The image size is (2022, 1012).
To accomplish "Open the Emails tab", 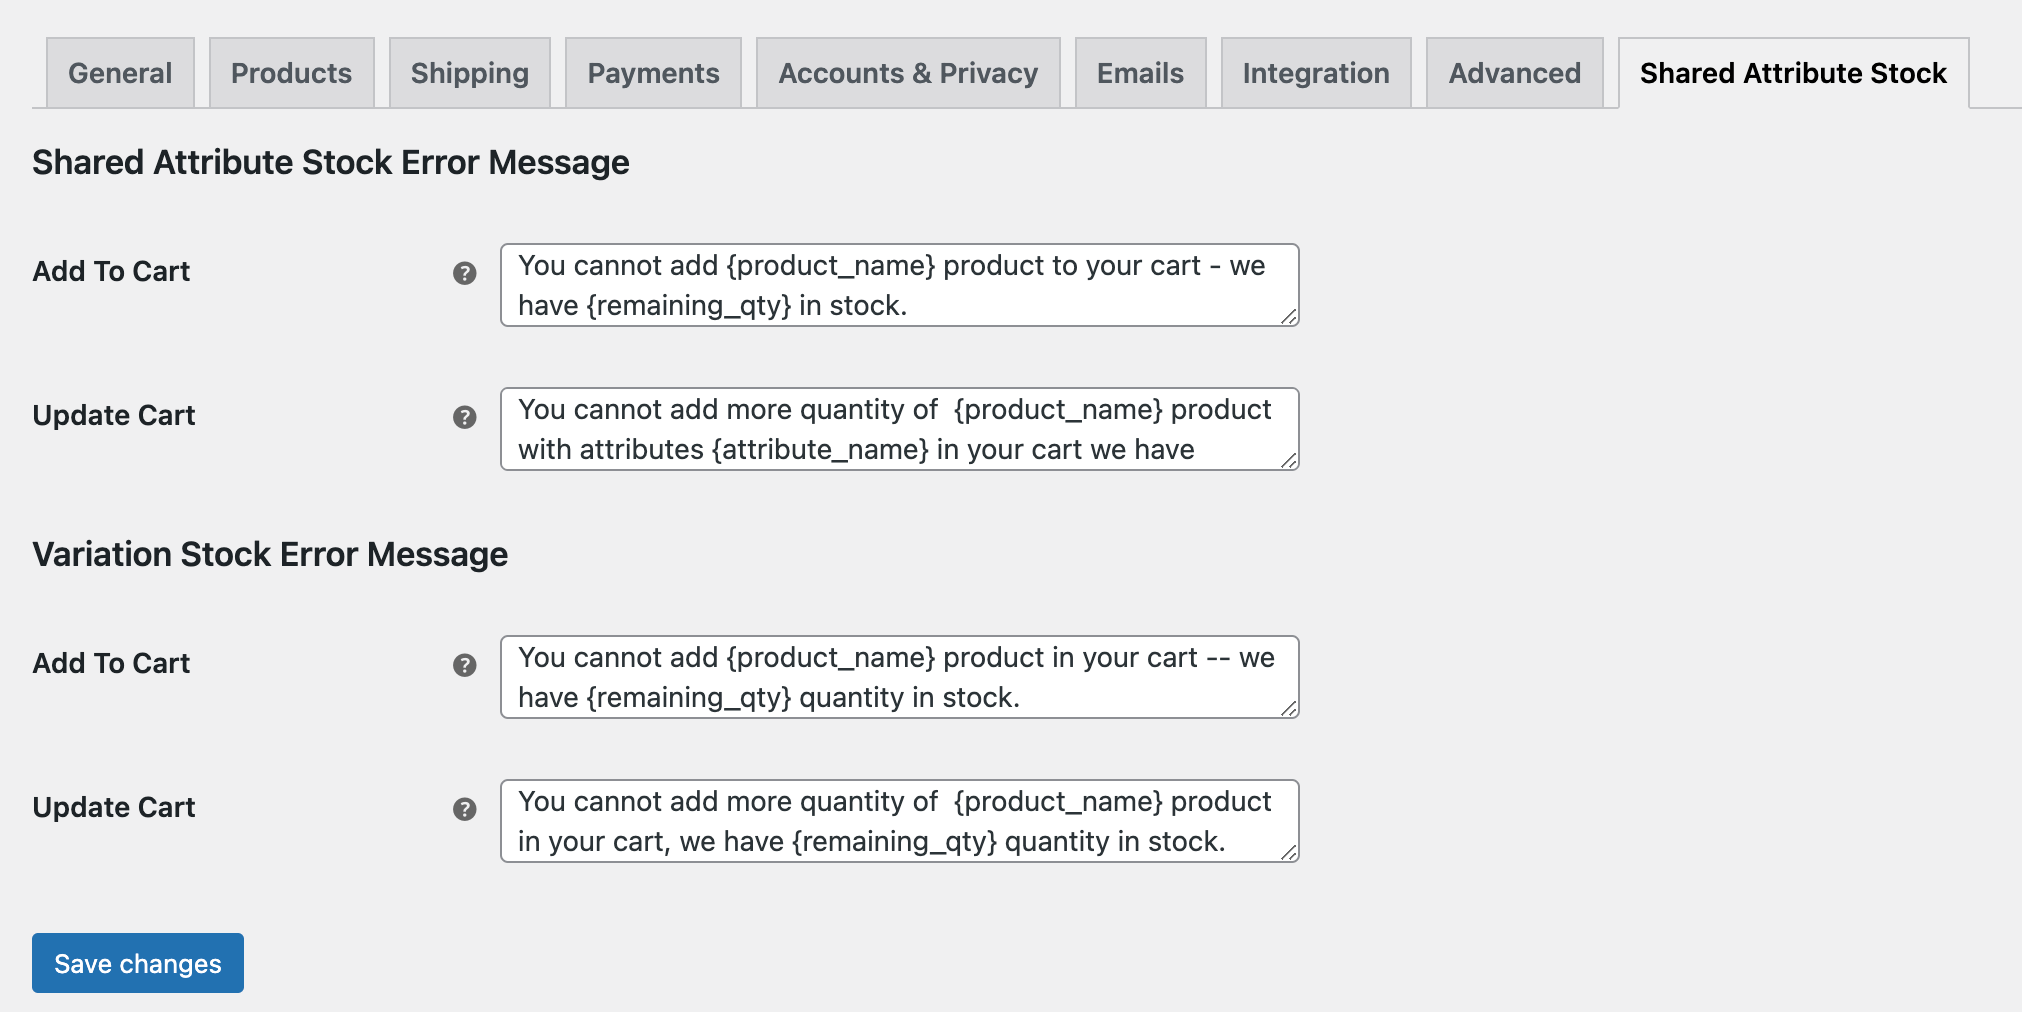I will point(1140,73).
